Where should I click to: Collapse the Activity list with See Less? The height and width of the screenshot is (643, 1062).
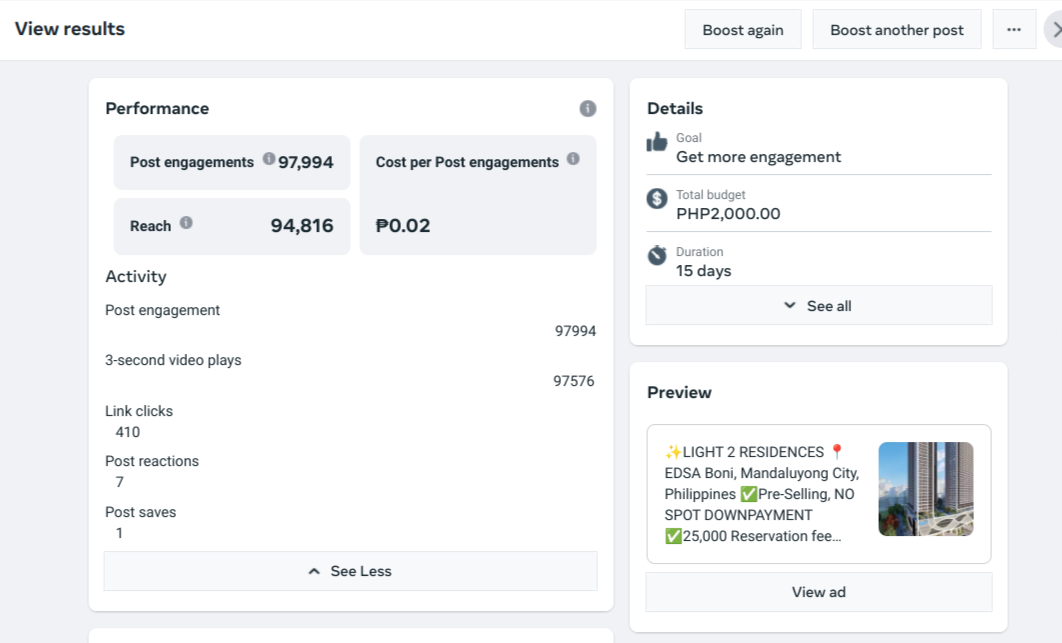(x=350, y=571)
